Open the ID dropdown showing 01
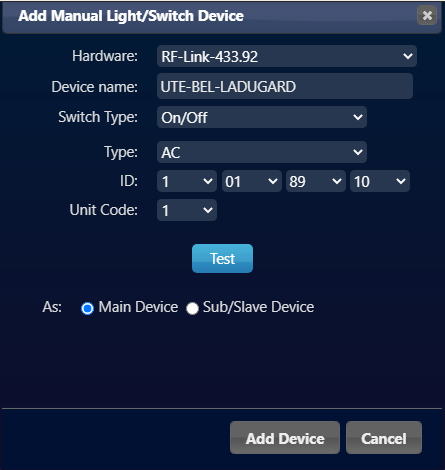Screen dimensions: 445x470 coord(251,181)
